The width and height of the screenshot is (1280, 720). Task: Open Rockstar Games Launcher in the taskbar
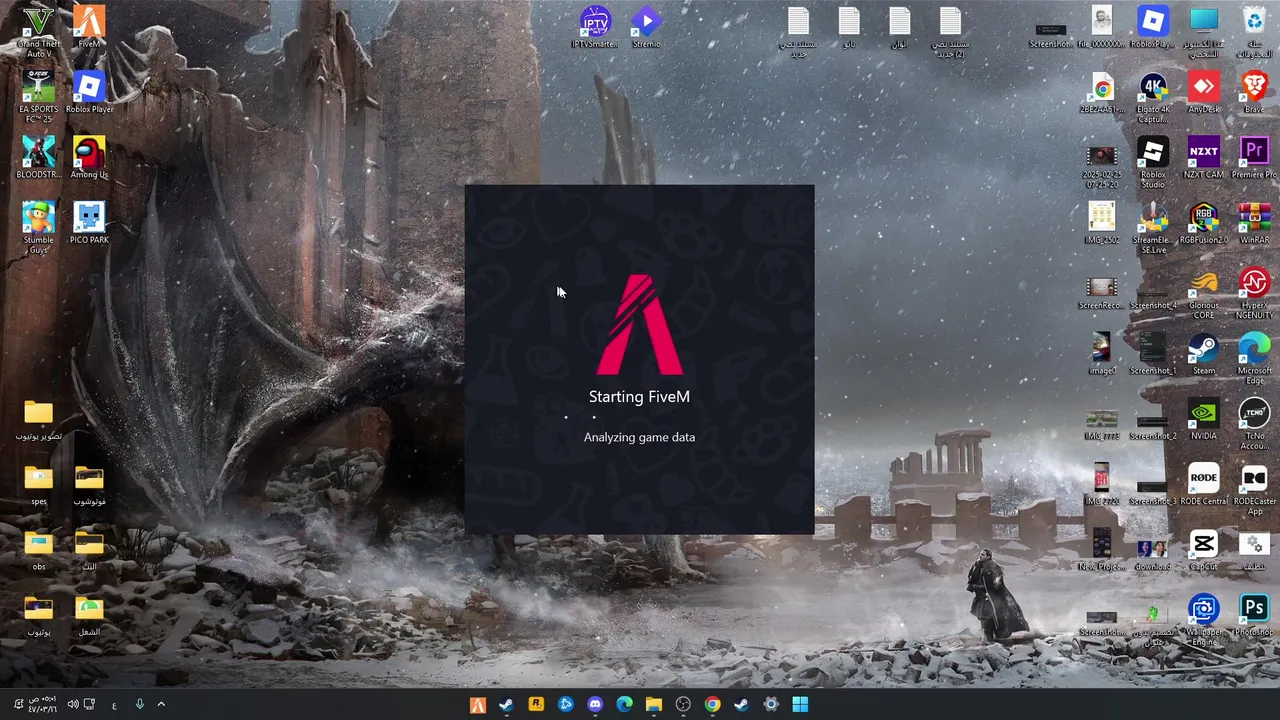(536, 705)
